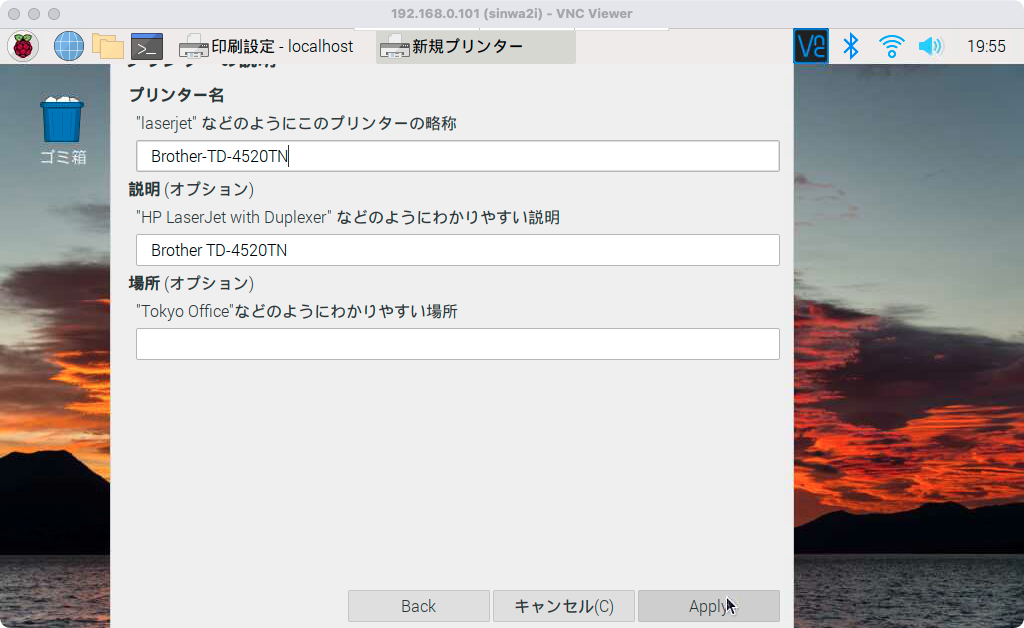Switch to 新規プリンター taskbar window
Viewport: 1024px width, 628px height.
[475, 47]
